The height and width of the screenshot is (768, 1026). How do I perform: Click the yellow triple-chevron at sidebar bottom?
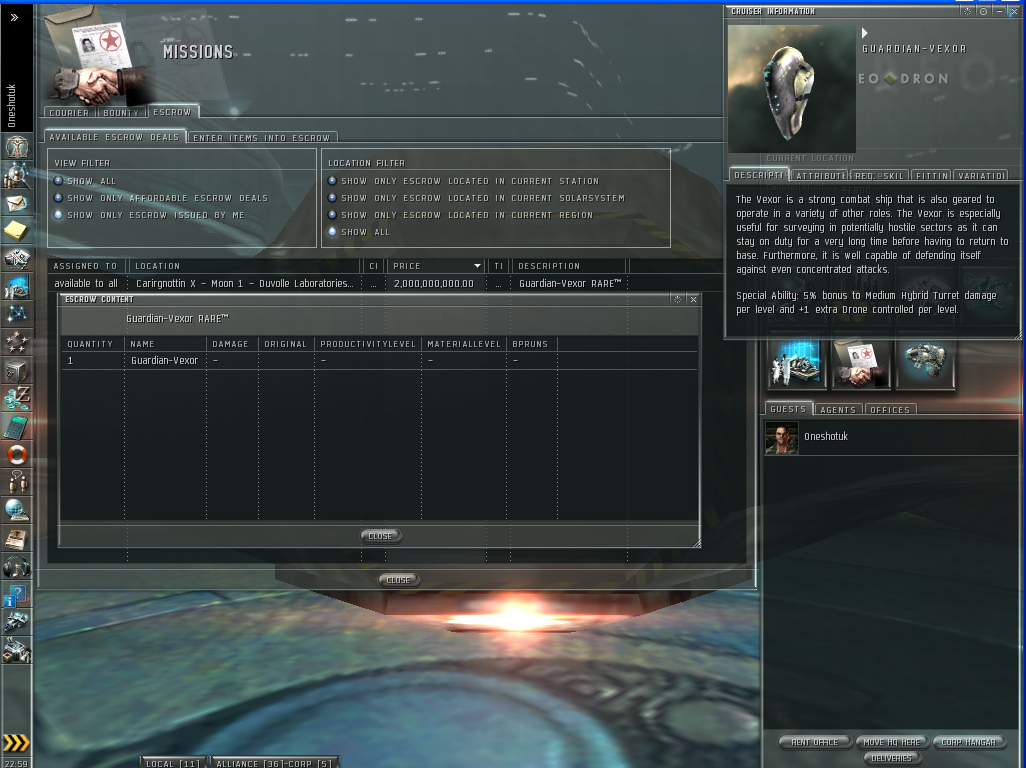pos(16,743)
